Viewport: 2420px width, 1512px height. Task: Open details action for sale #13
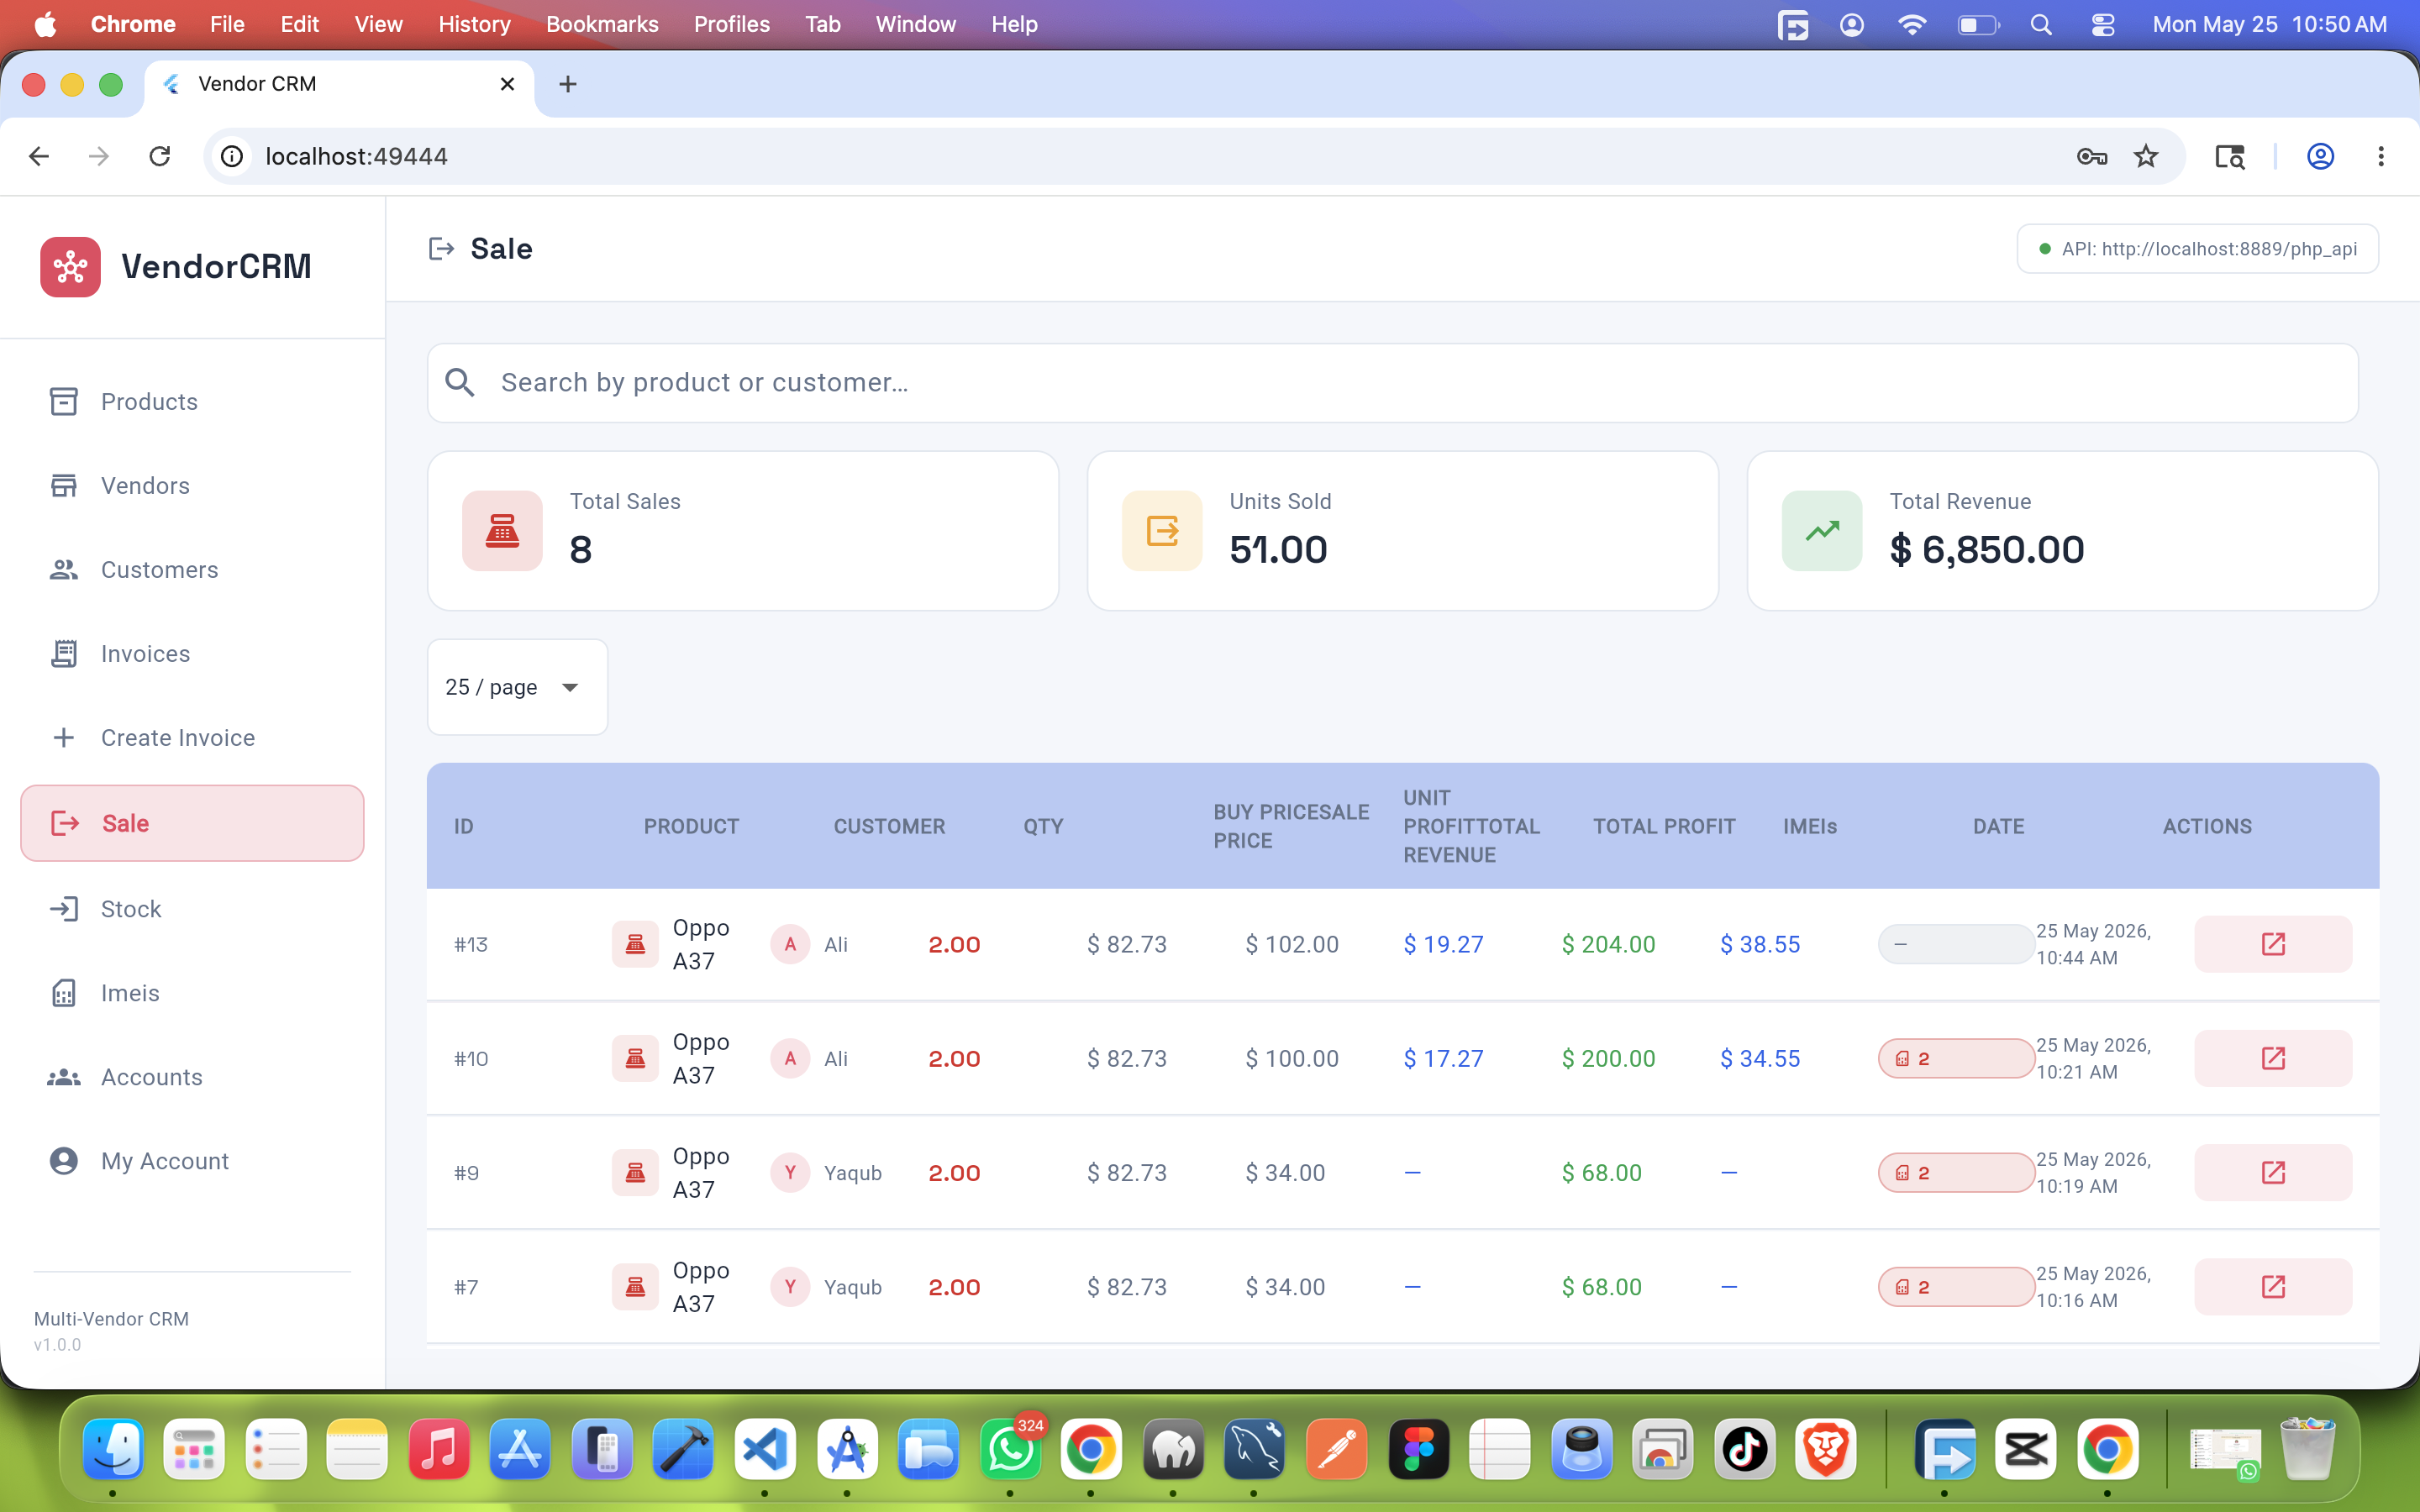coord(2273,944)
